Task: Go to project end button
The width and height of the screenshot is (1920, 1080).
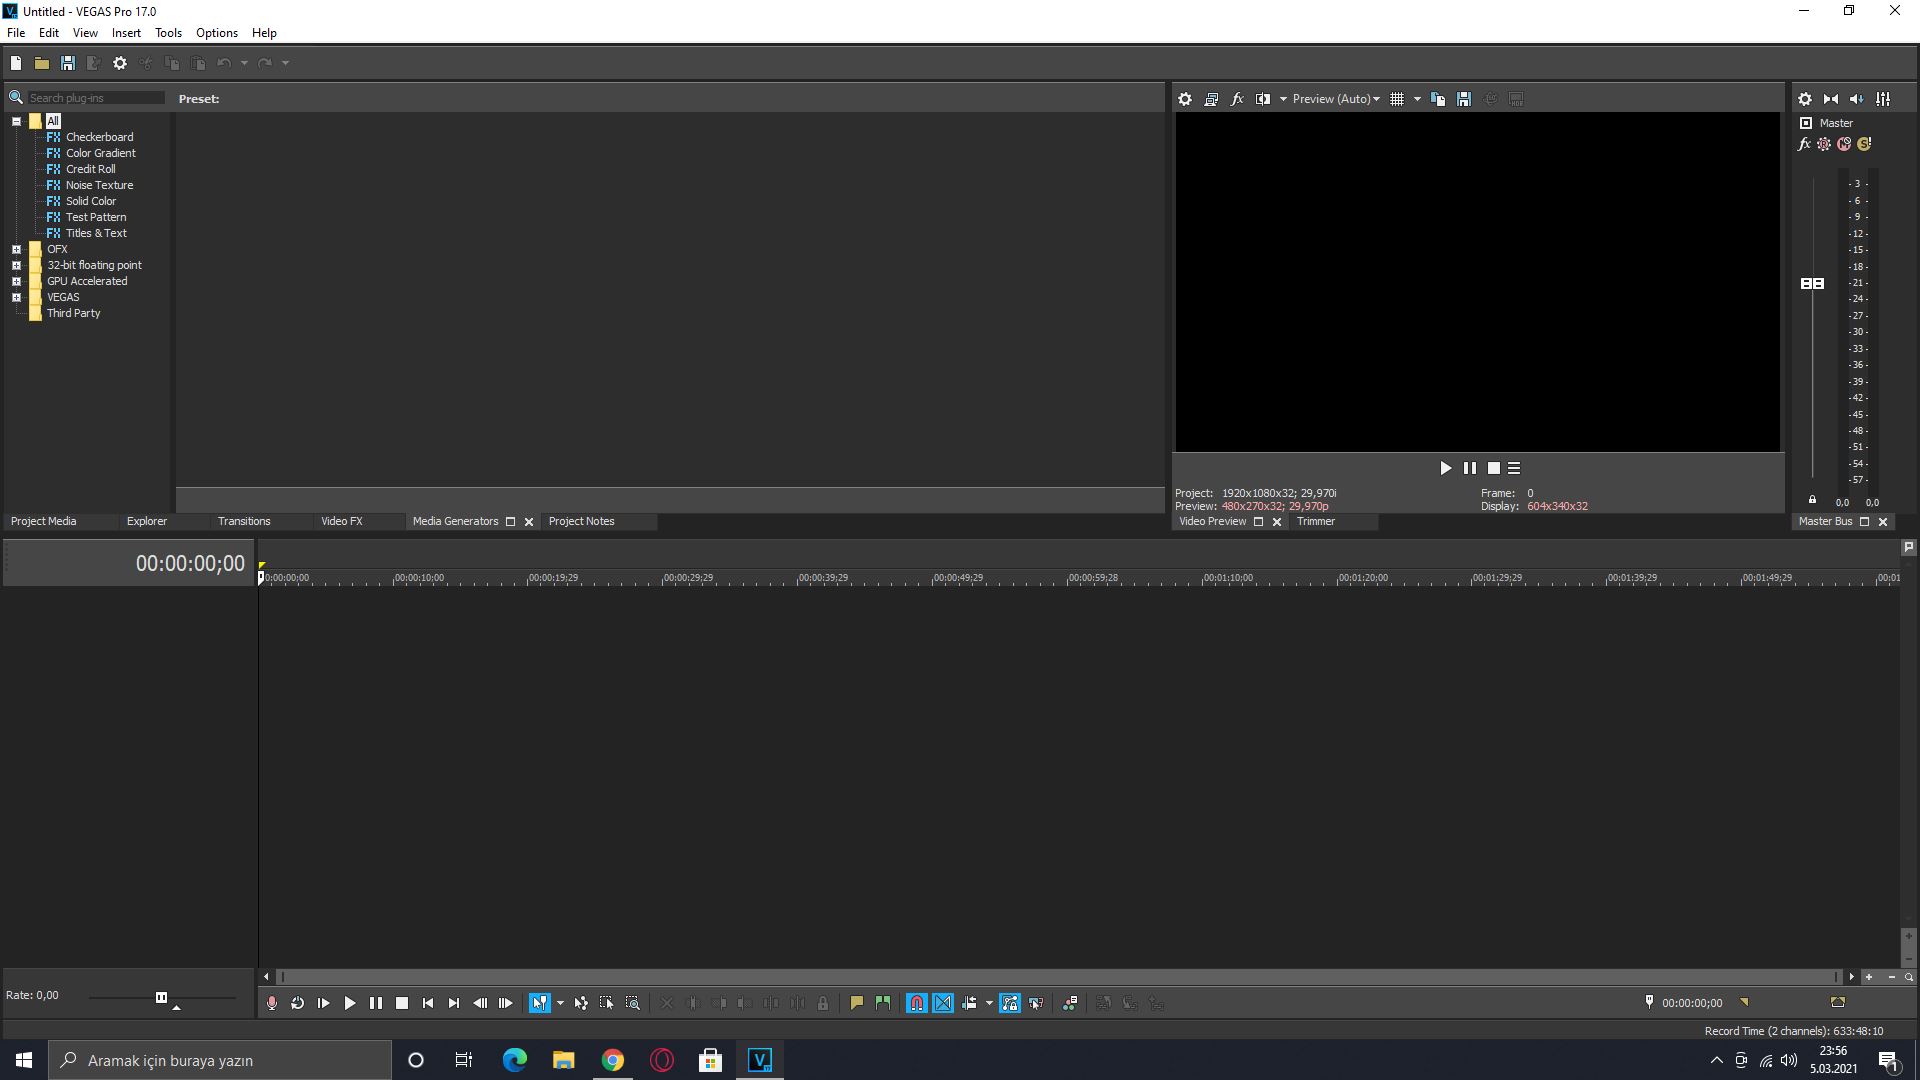Action: [x=453, y=1003]
